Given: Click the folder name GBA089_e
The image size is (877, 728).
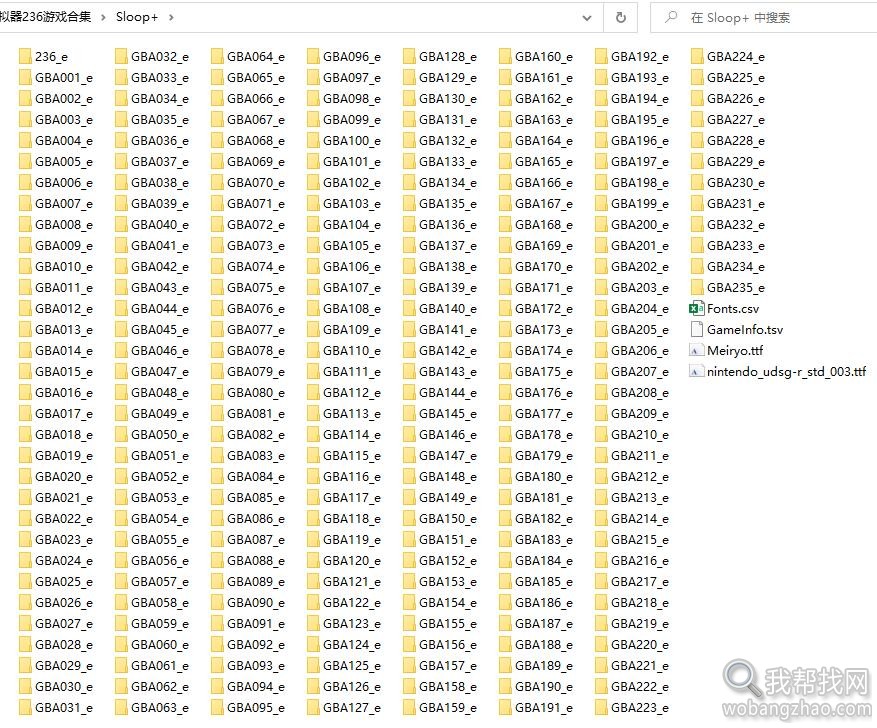Looking at the screenshot, I should click(x=256, y=582).
